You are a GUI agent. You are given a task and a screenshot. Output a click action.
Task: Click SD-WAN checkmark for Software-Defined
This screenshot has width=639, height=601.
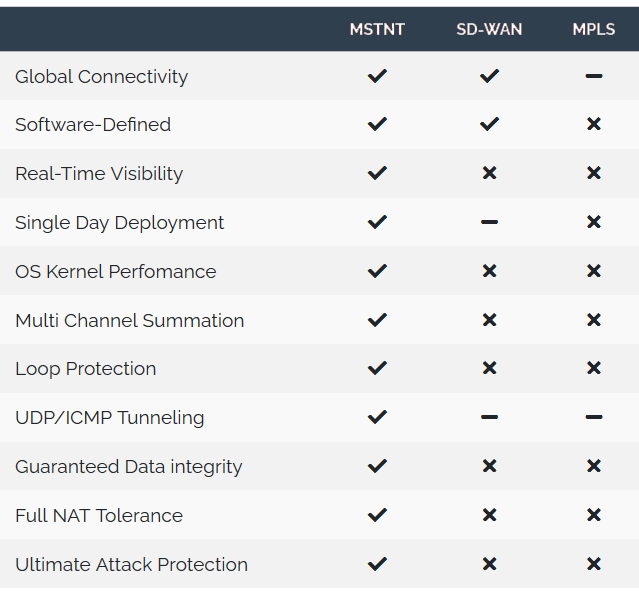pyautogui.click(x=489, y=124)
